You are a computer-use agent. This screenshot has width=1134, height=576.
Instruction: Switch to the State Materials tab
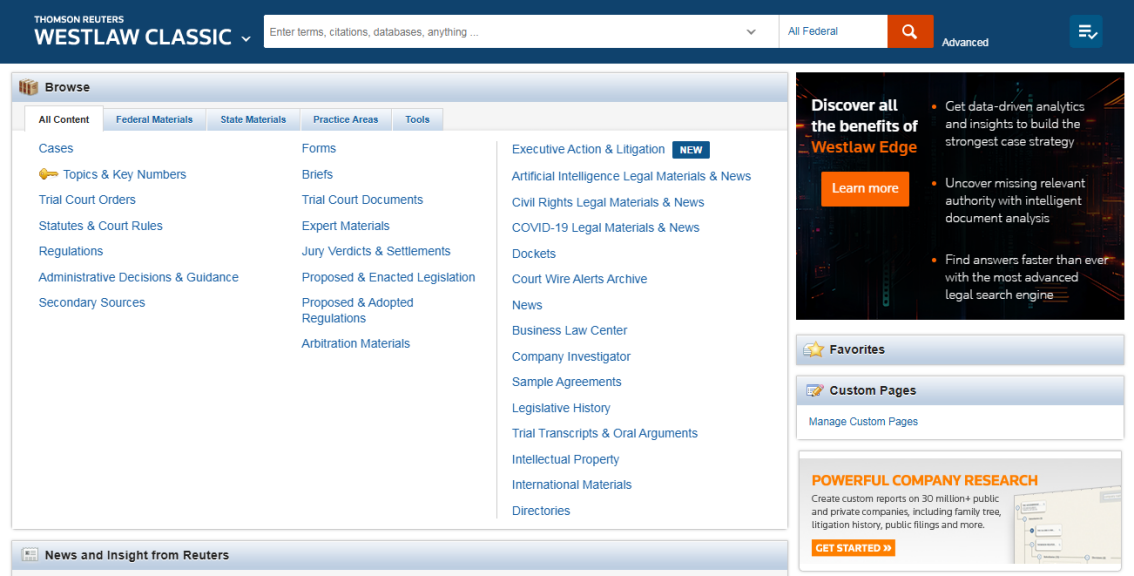pos(253,119)
